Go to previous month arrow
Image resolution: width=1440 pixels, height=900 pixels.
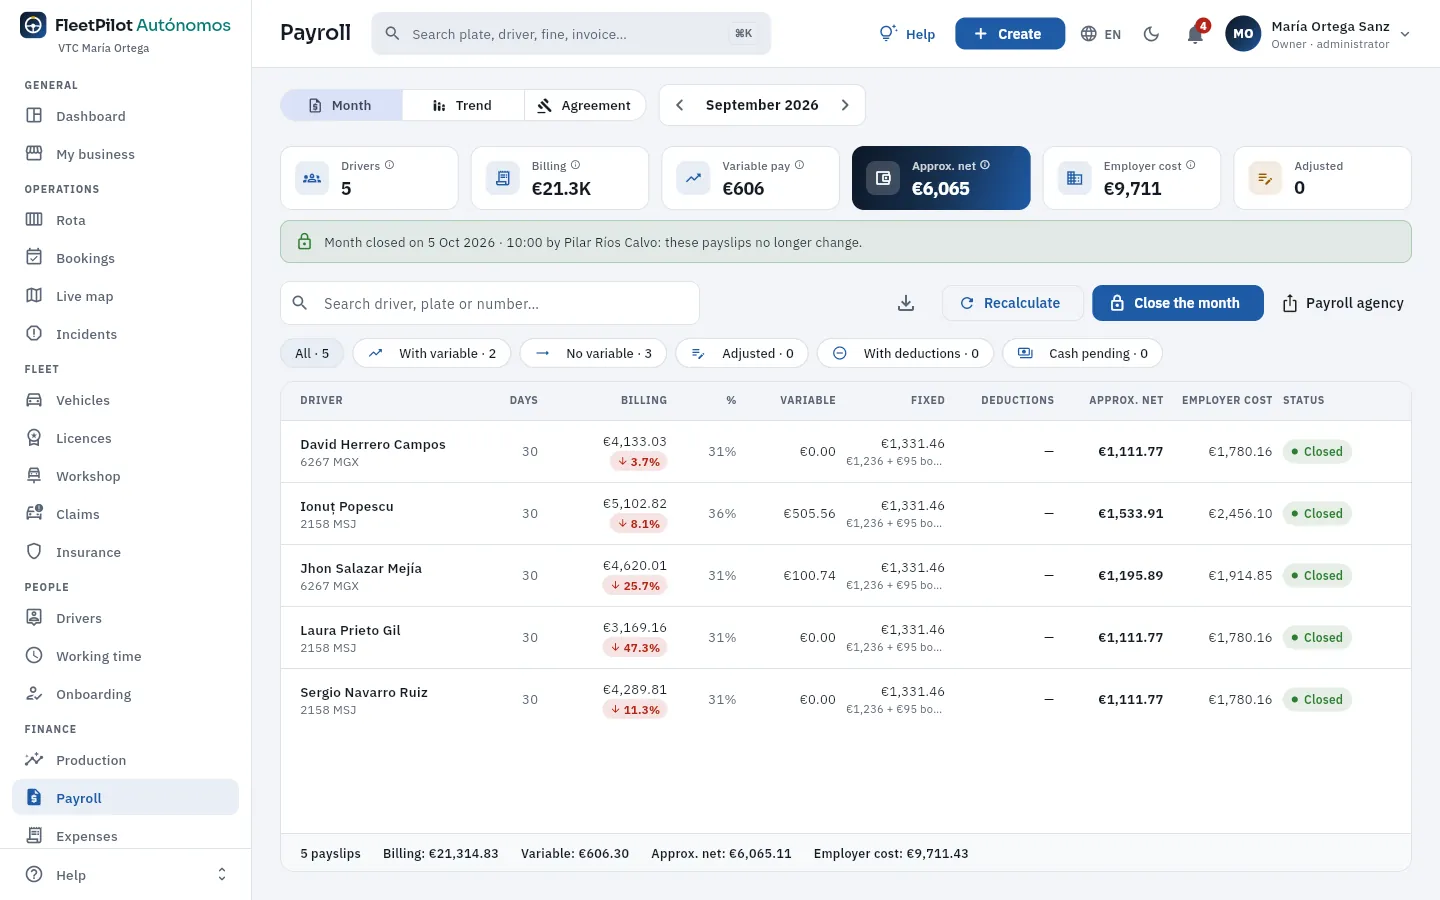point(680,105)
